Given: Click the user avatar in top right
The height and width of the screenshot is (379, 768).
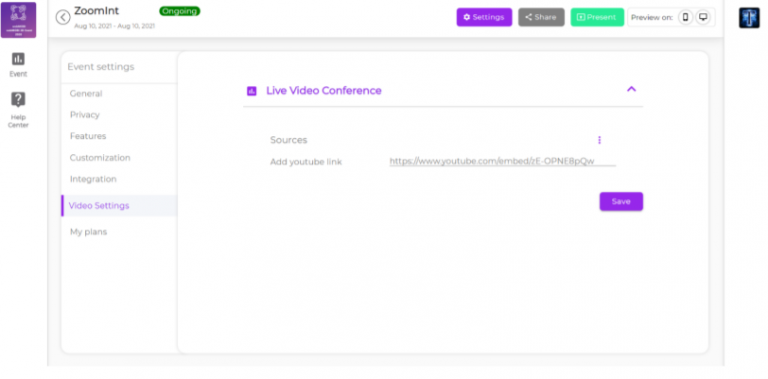Looking at the screenshot, I should (x=749, y=18).
